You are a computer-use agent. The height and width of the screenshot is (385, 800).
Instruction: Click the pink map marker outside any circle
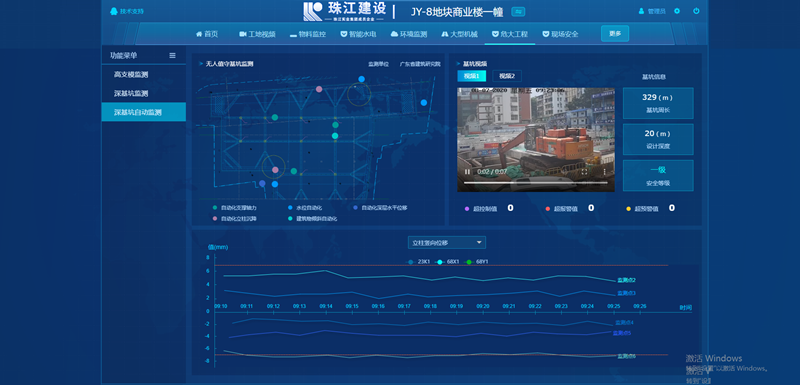[319, 89]
